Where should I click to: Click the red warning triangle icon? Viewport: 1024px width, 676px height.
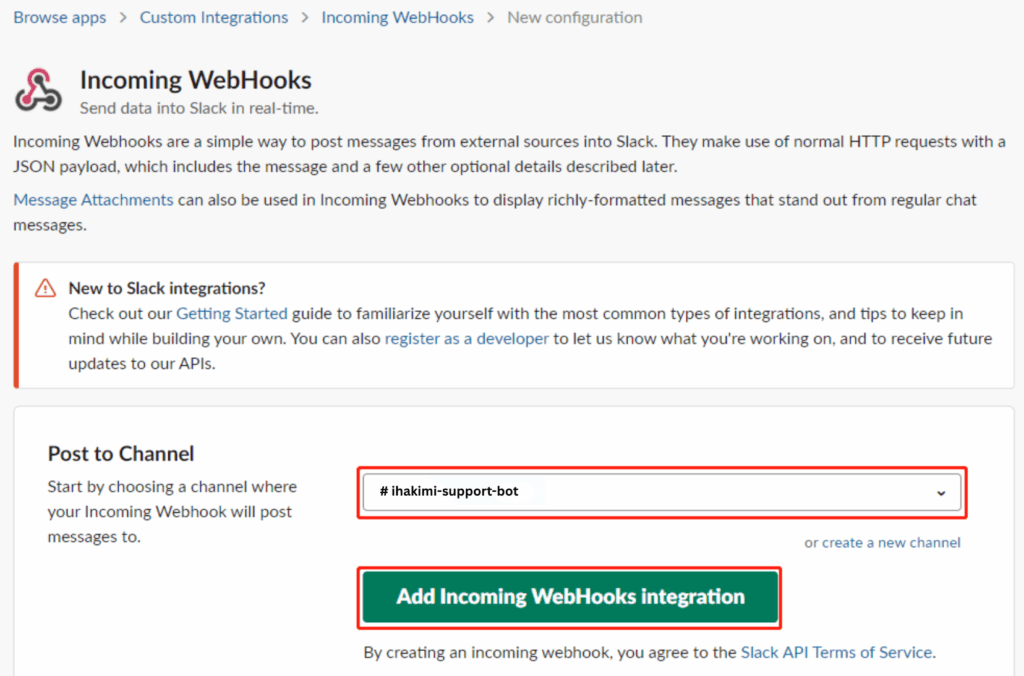click(45, 288)
